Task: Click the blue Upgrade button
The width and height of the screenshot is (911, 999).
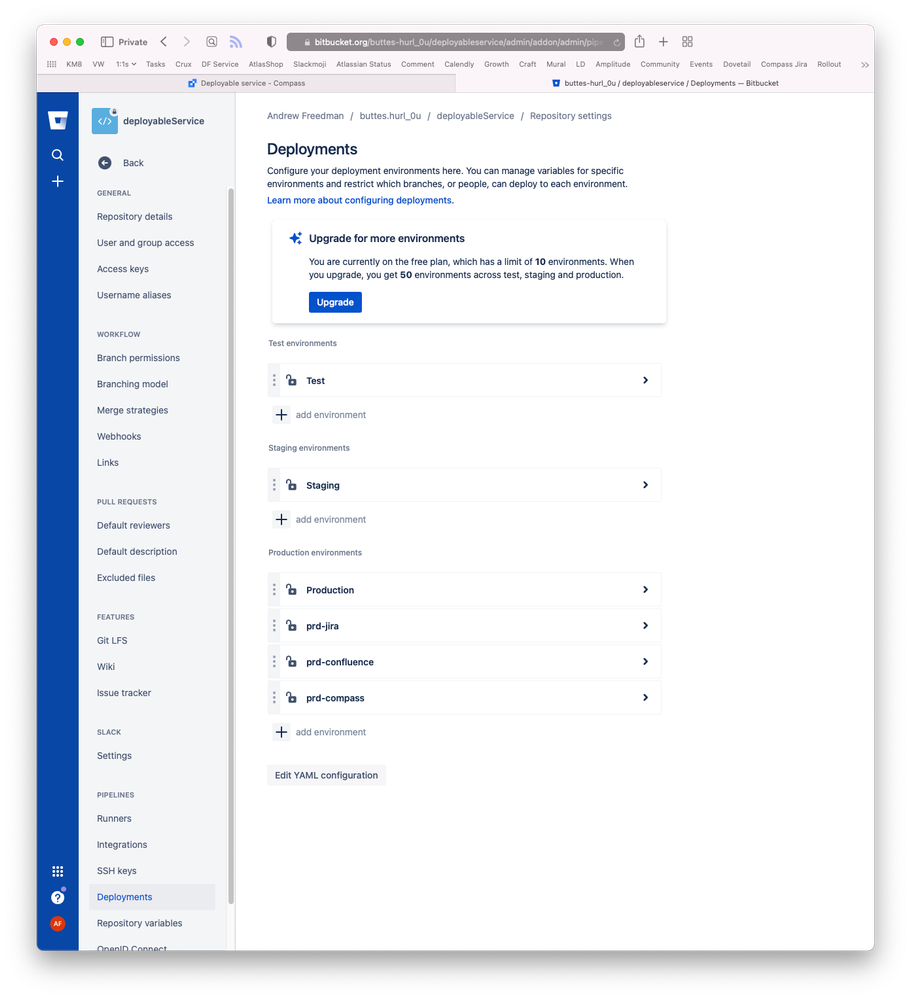Action: click(x=335, y=302)
